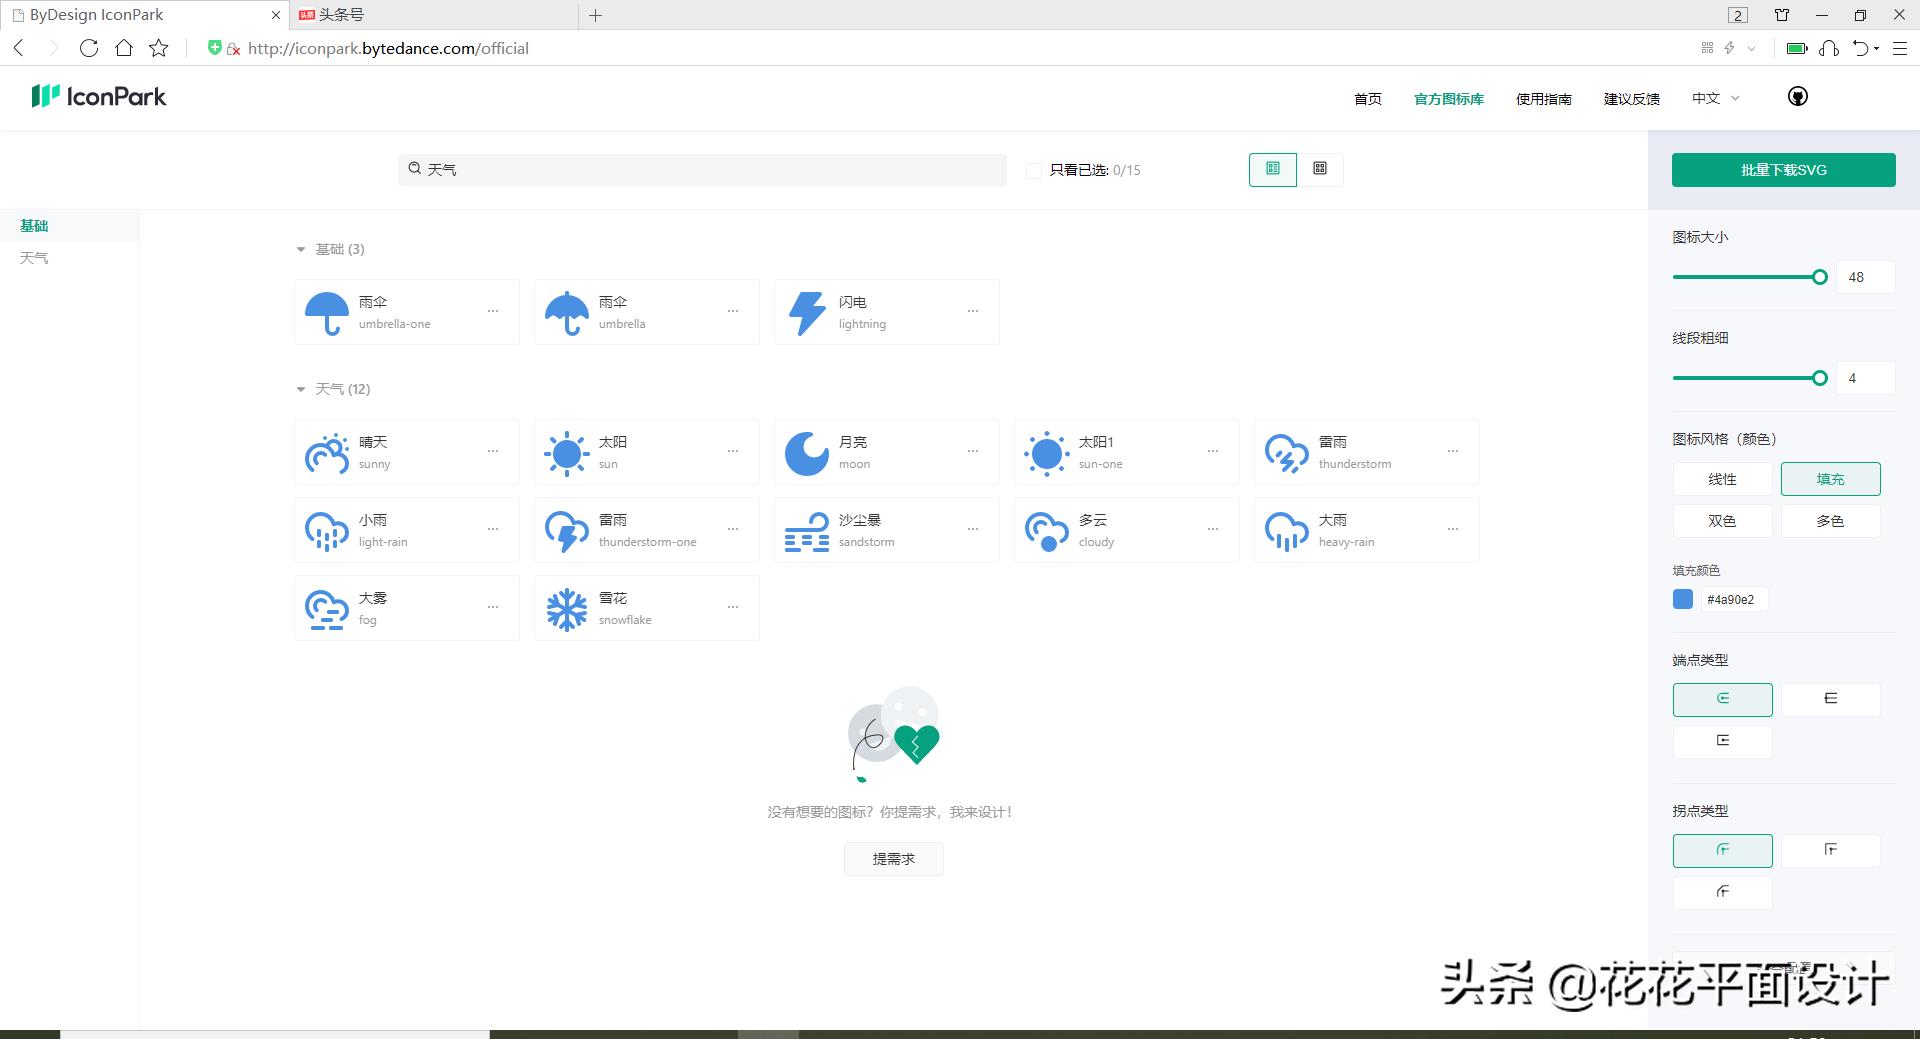Viewport: 1920px width, 1039px height.
Task: Focus the 天气 search box
Action: tap(702, 169)
